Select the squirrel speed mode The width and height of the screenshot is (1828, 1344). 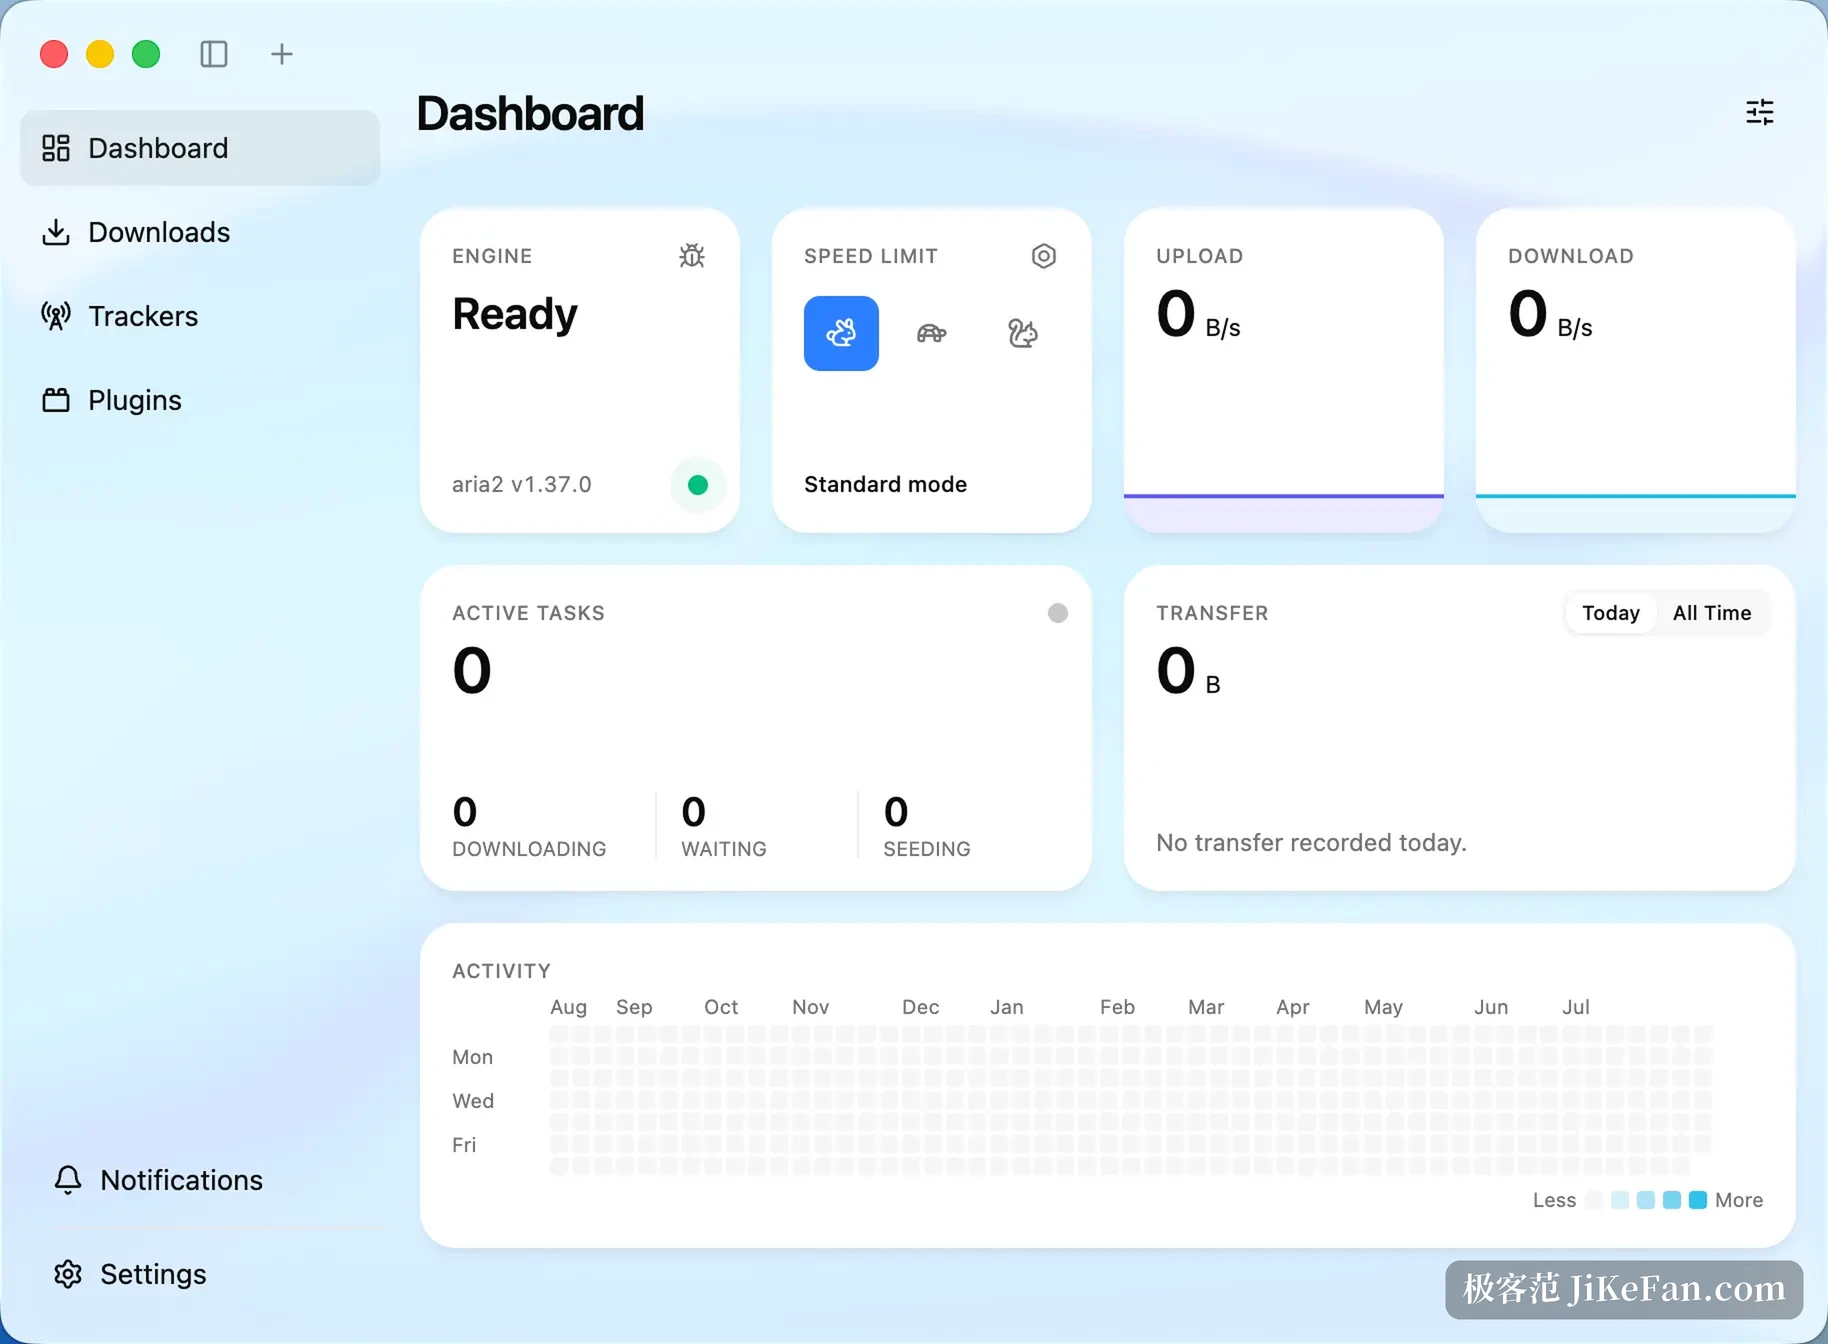pos(1022,333)
